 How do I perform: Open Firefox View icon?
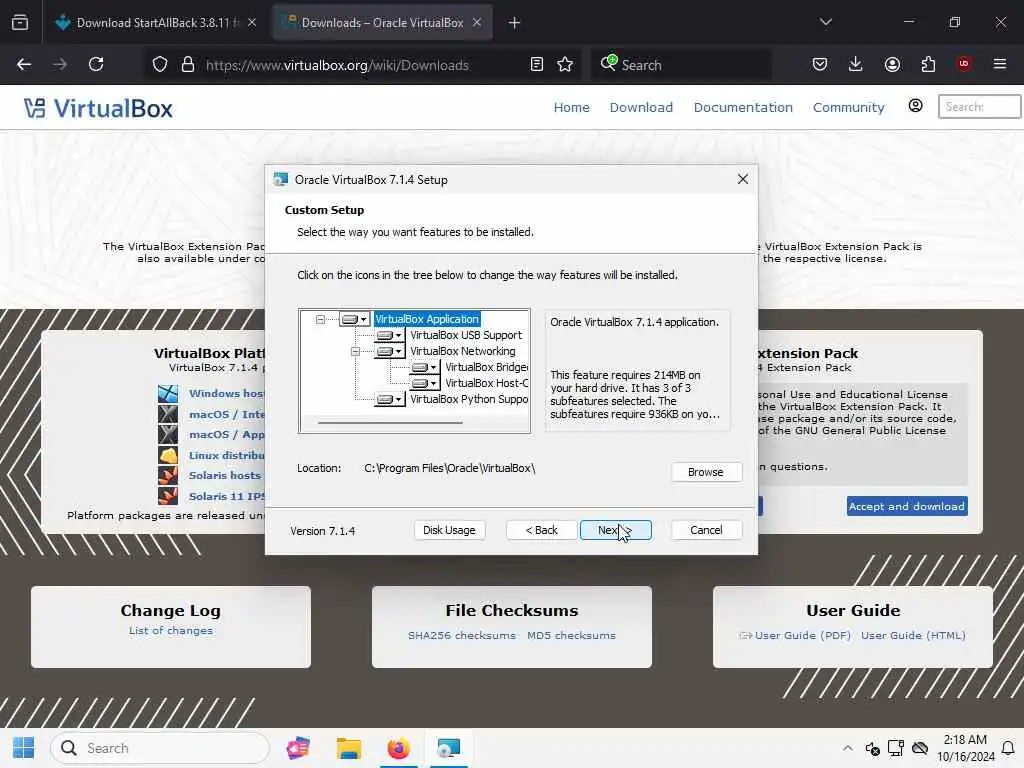(x=20, y=23)
